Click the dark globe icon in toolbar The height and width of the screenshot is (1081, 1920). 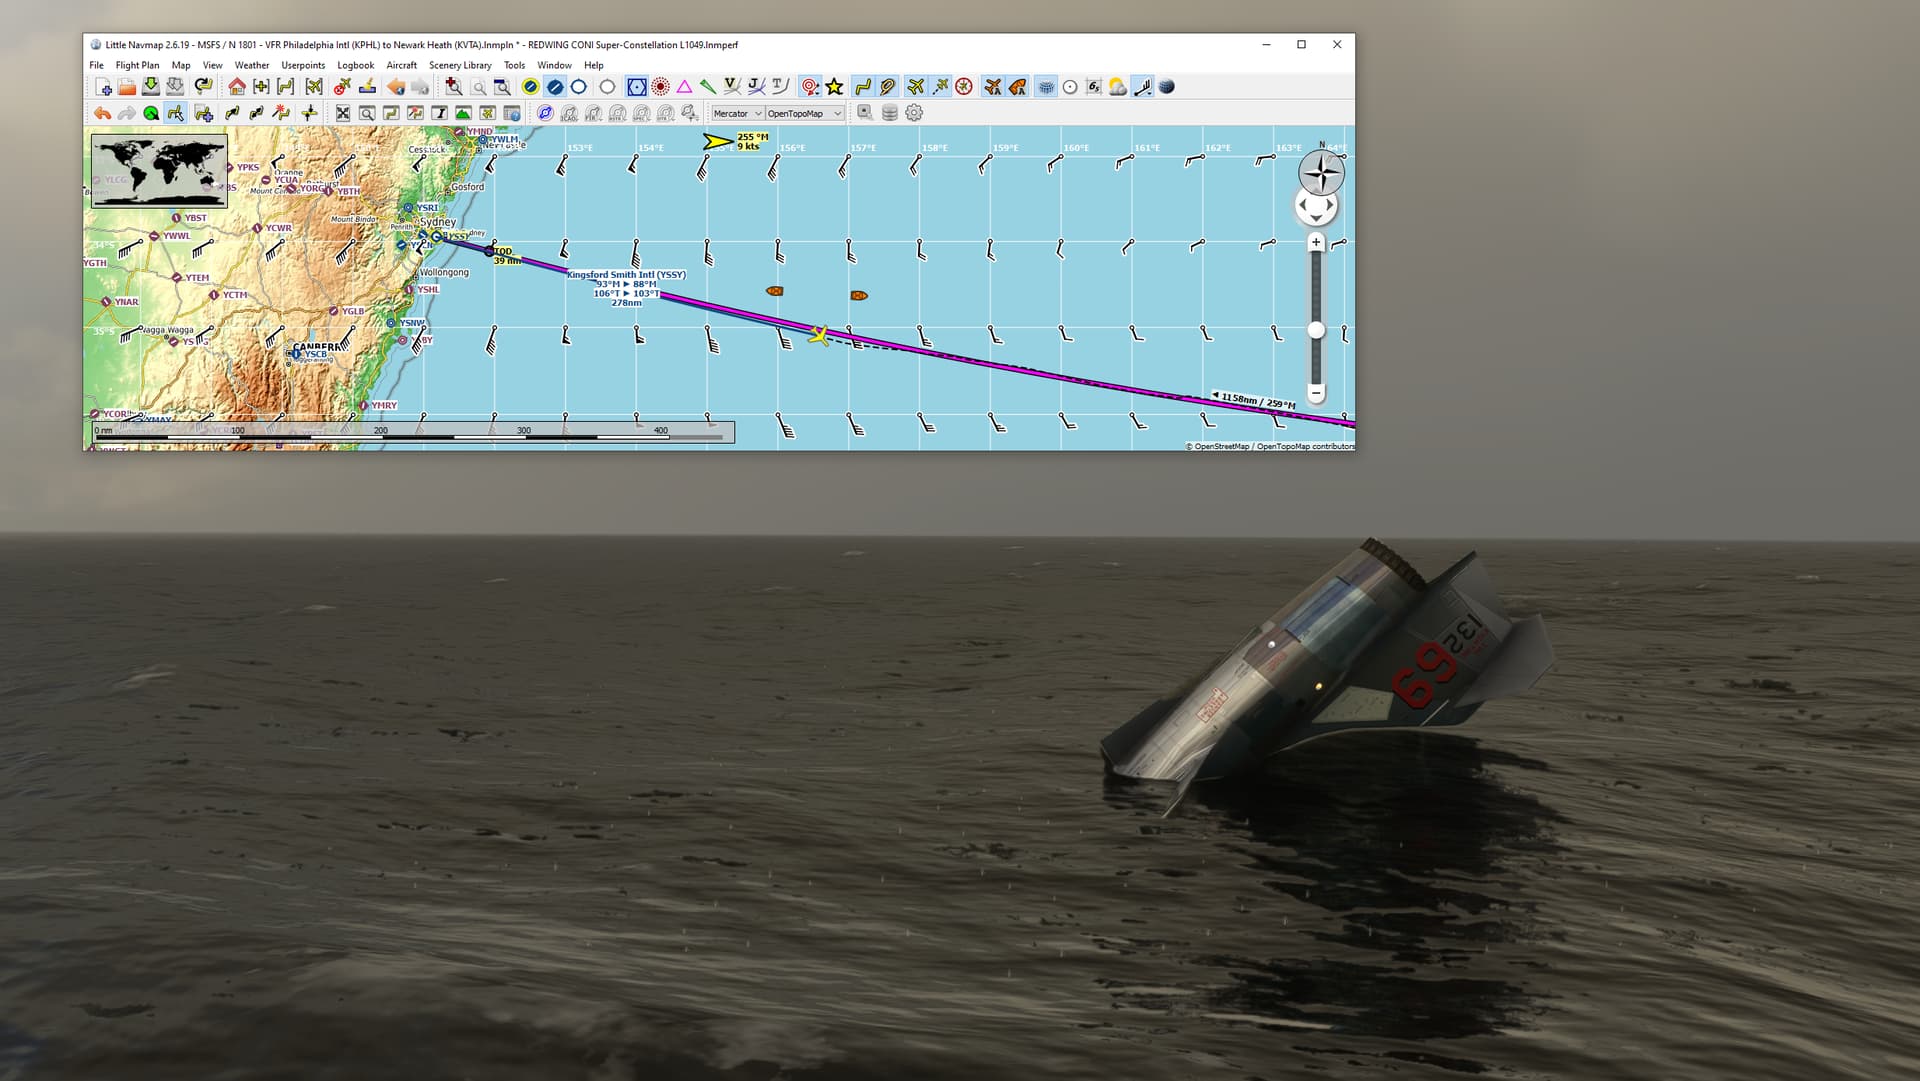(x=1166, y=87)
